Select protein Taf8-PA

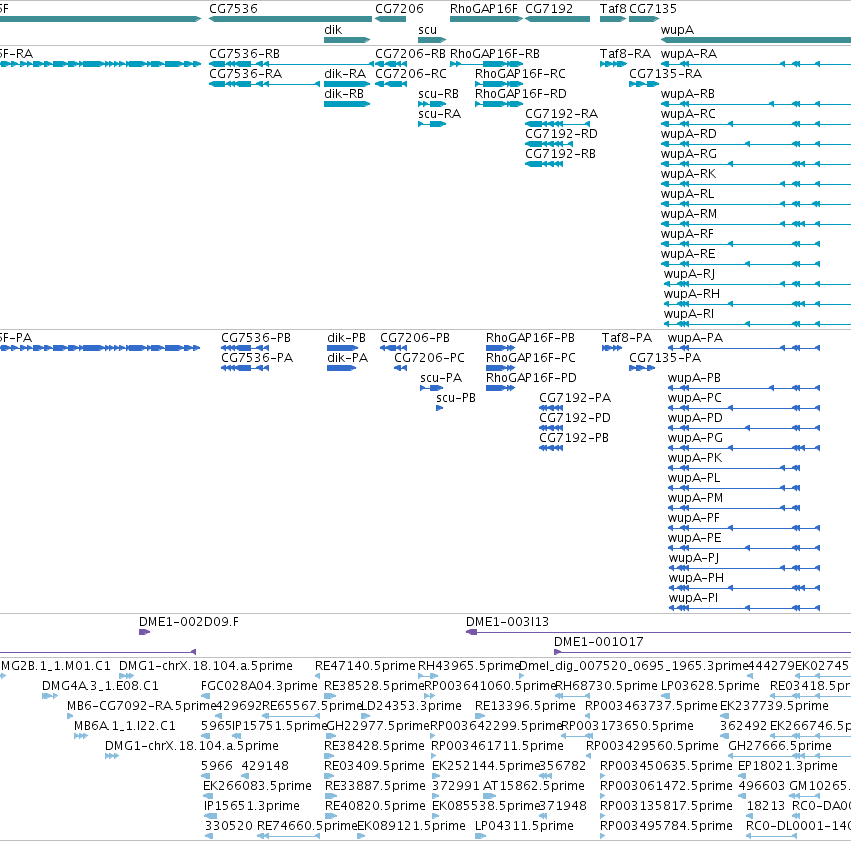pos(612,348)
